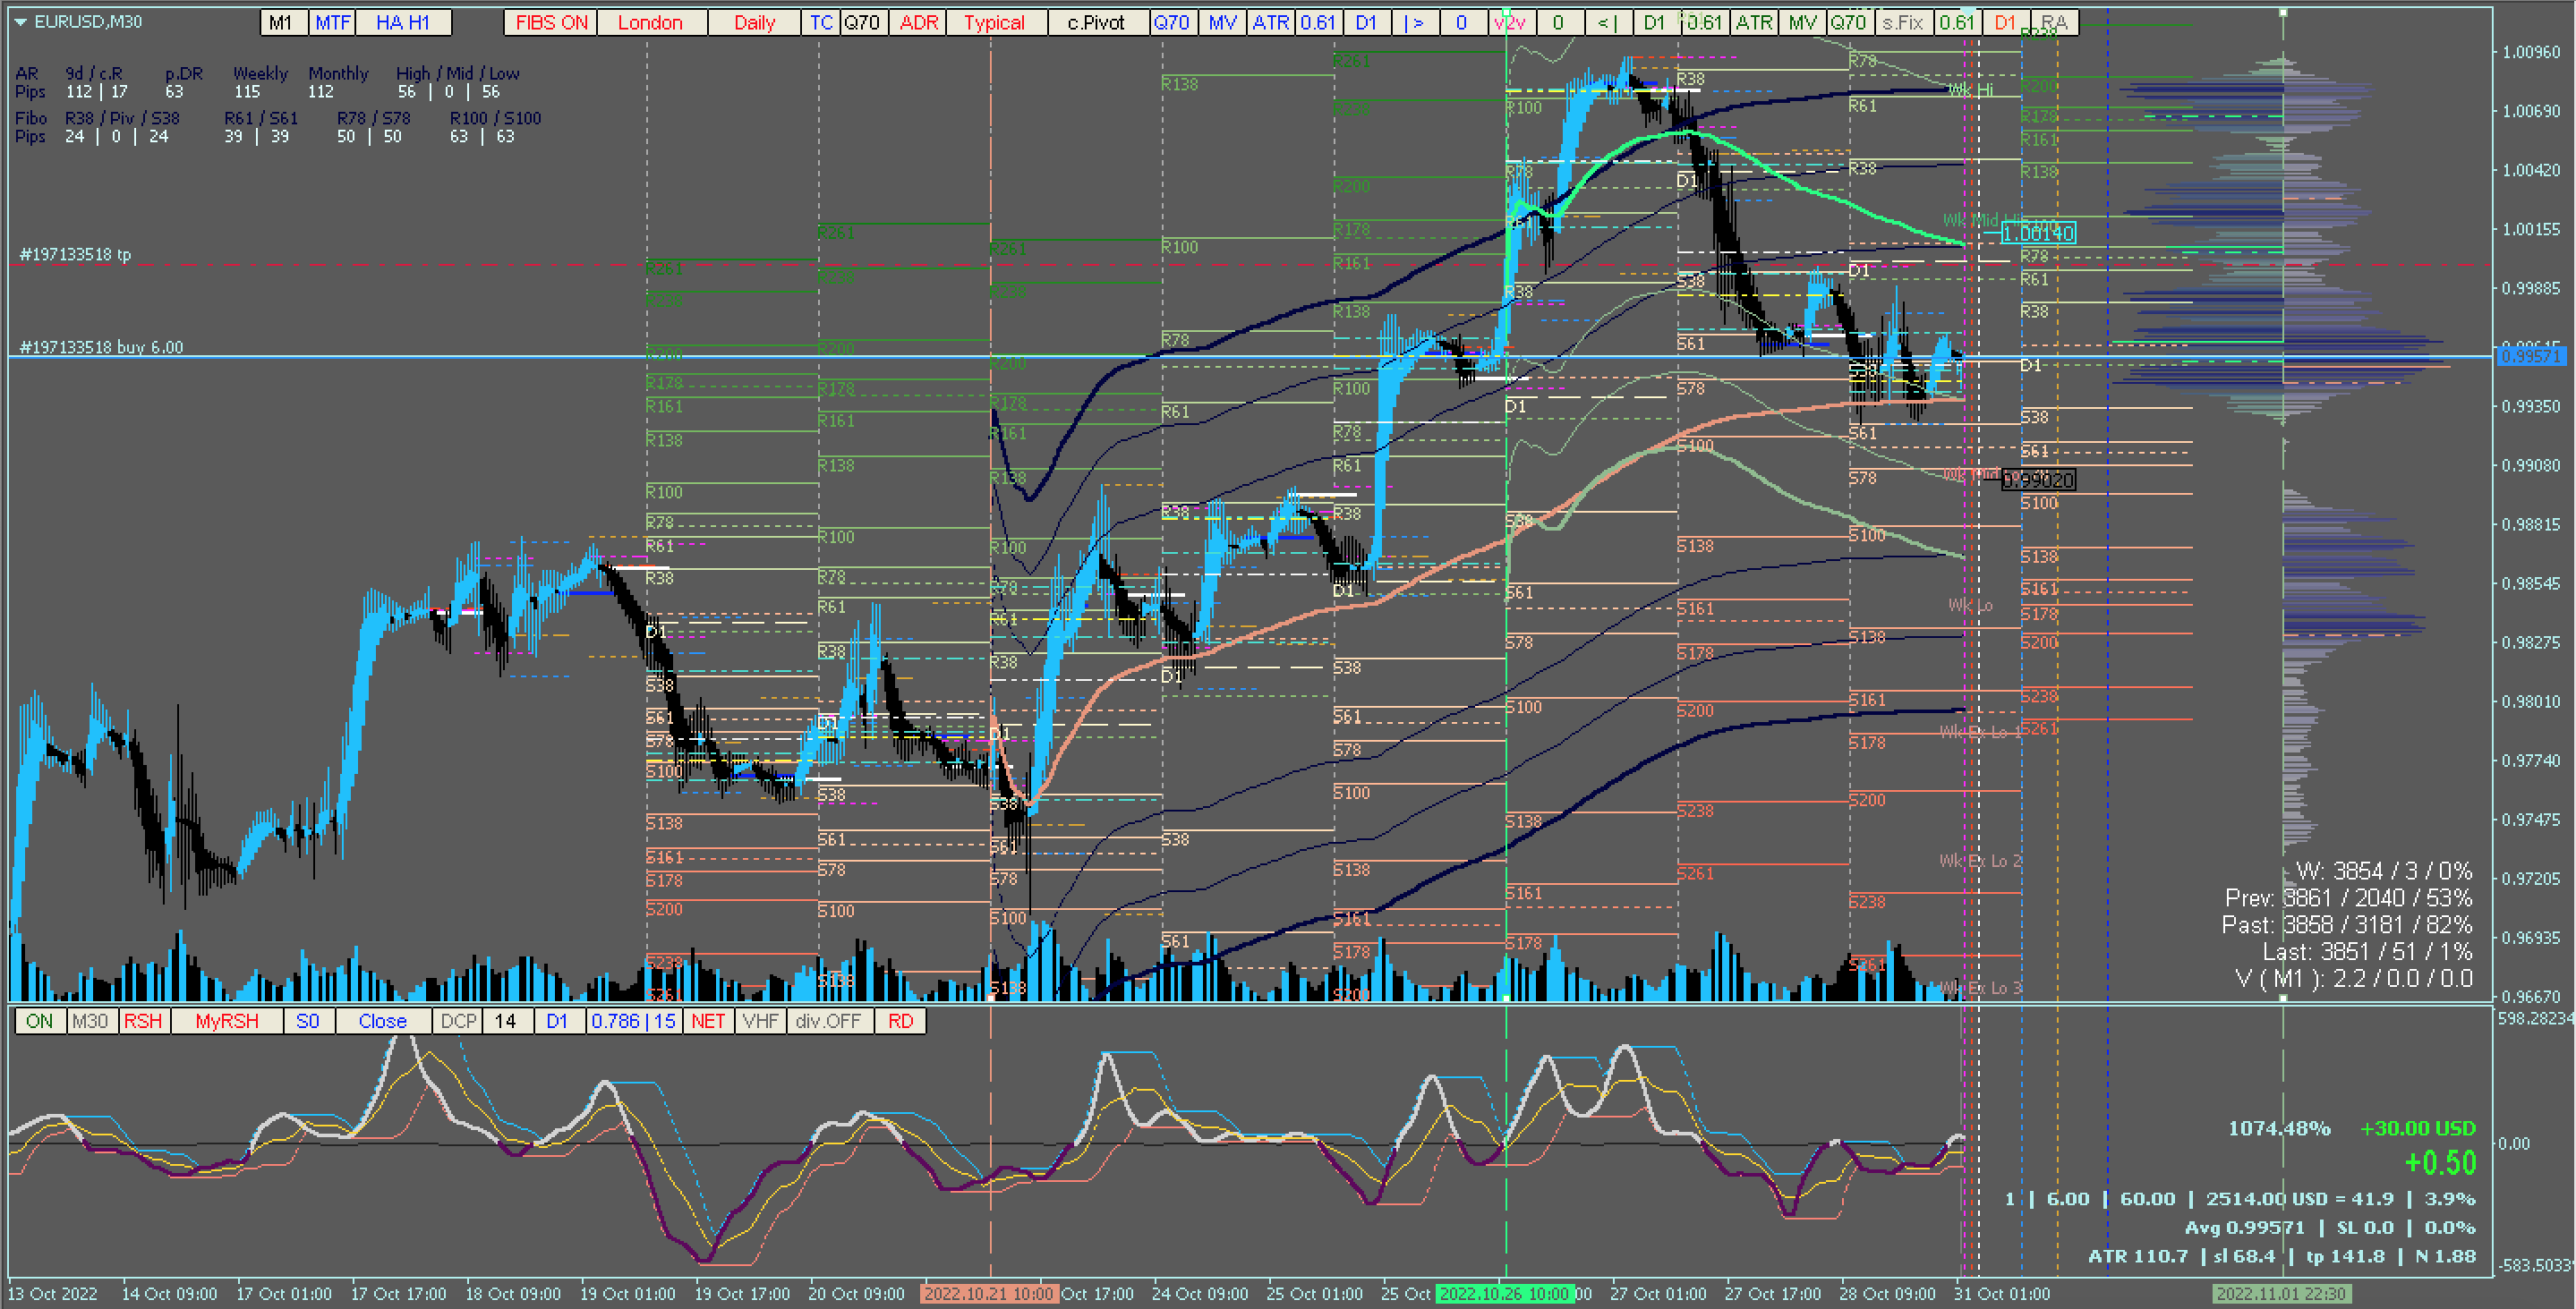Click the s.Fix toolbar button

click(x=1902, y=22)
